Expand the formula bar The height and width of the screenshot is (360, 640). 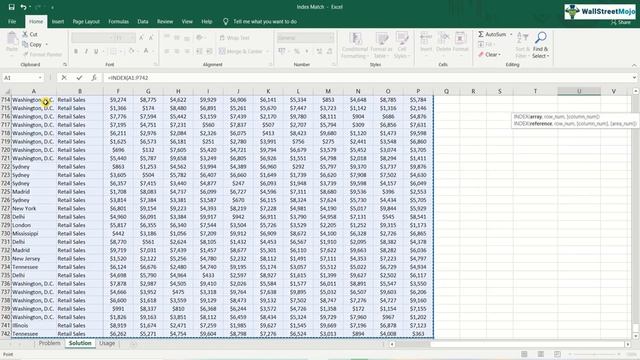[634, 78]
